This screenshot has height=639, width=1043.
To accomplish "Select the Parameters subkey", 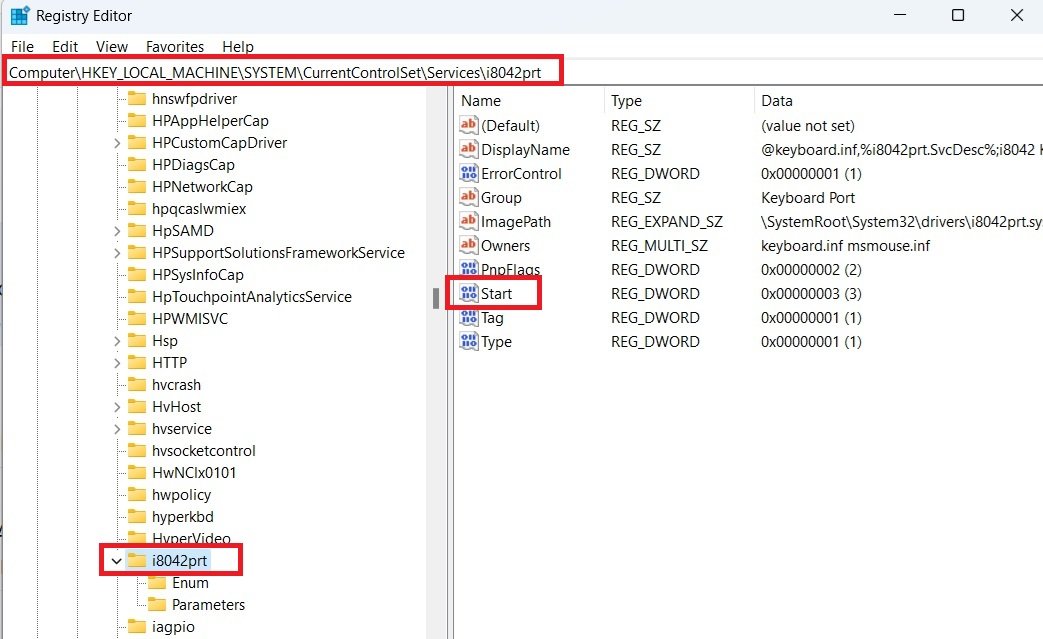I will click(x=207, y=604).
